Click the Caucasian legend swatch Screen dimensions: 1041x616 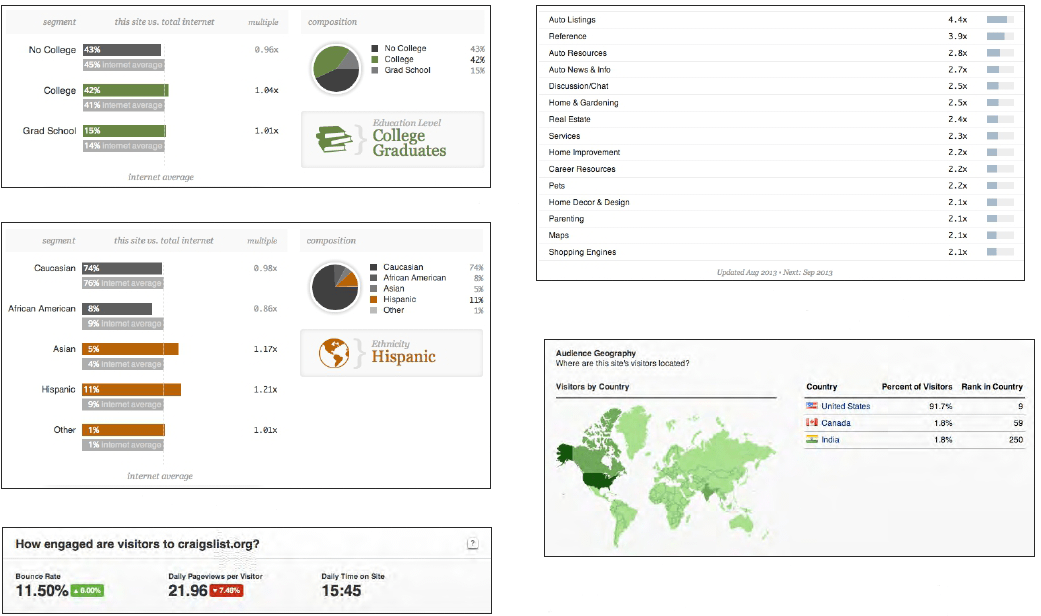[374, 267]
